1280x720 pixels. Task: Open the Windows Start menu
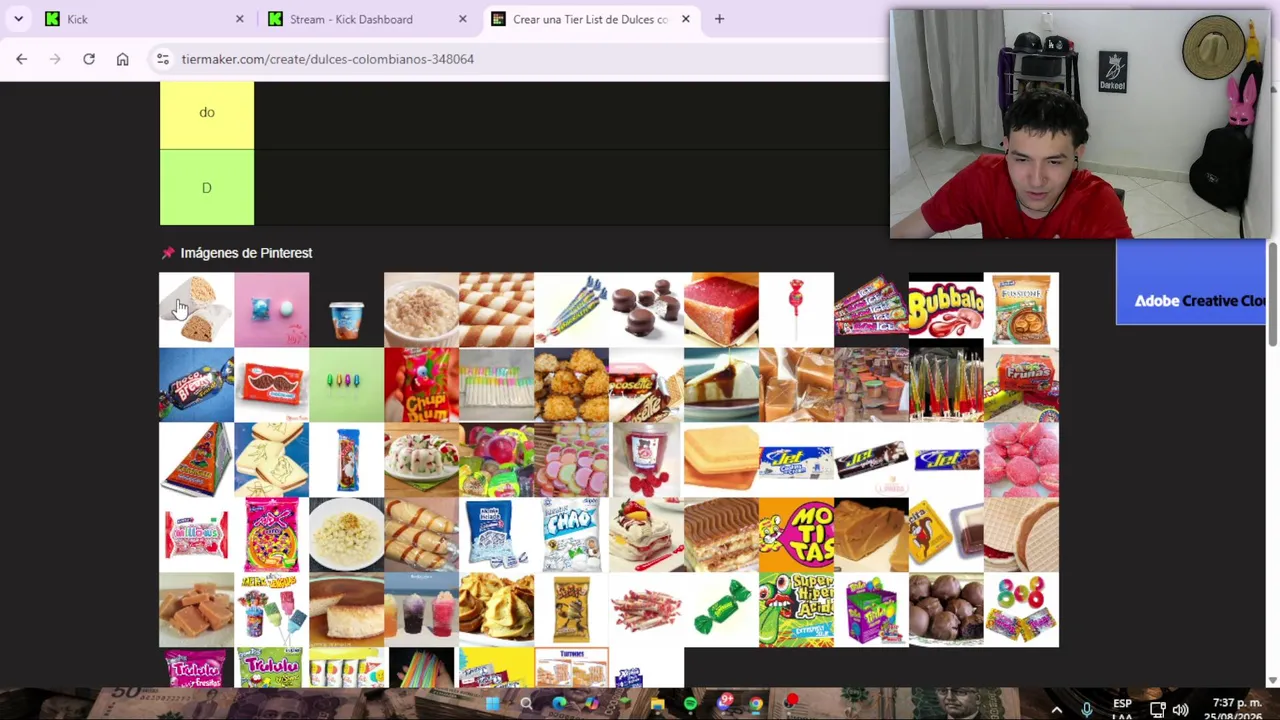click(492, 705)
